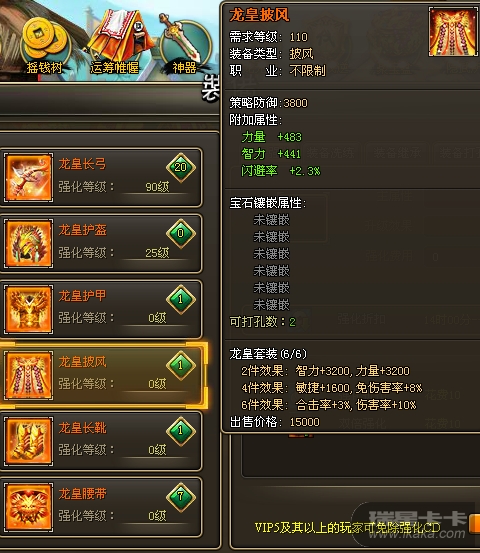
Task: Click the 龙皇护甲 item name
Action: click(x=82, y=296)
